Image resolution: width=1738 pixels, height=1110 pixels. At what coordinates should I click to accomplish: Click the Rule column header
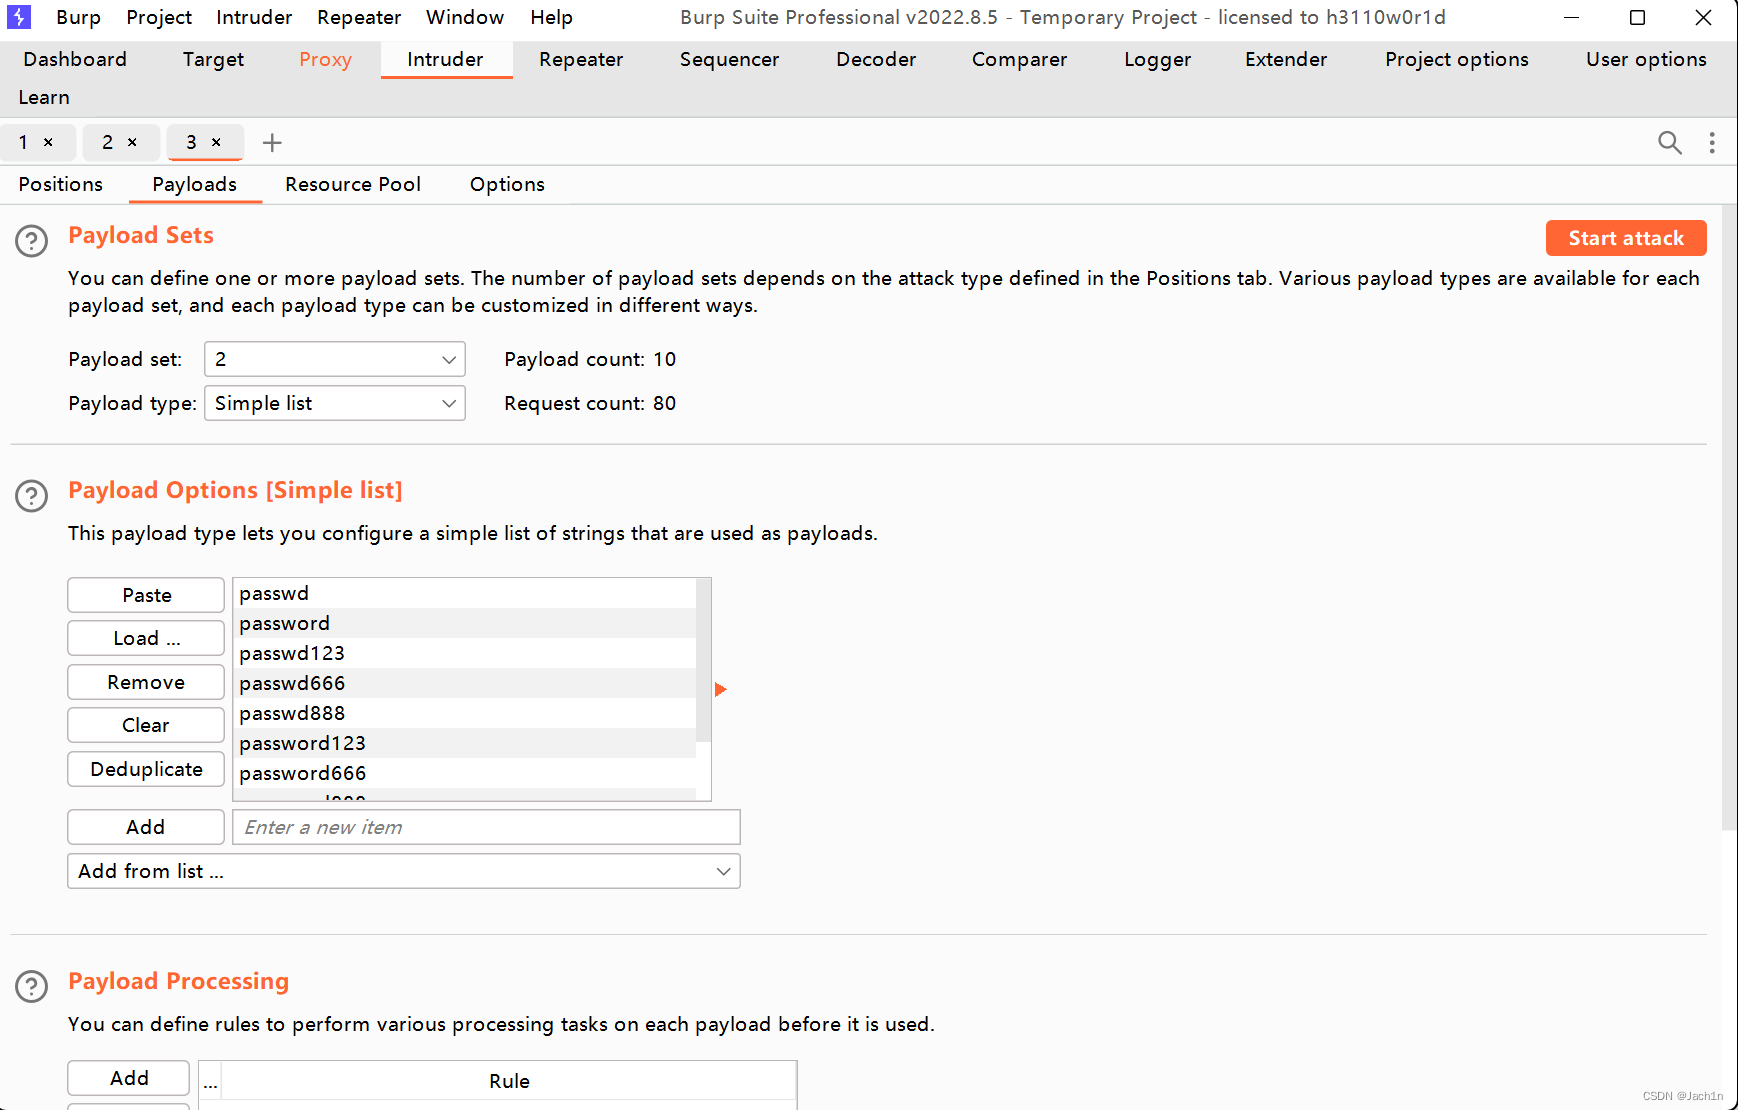[x=509, y=1081]
